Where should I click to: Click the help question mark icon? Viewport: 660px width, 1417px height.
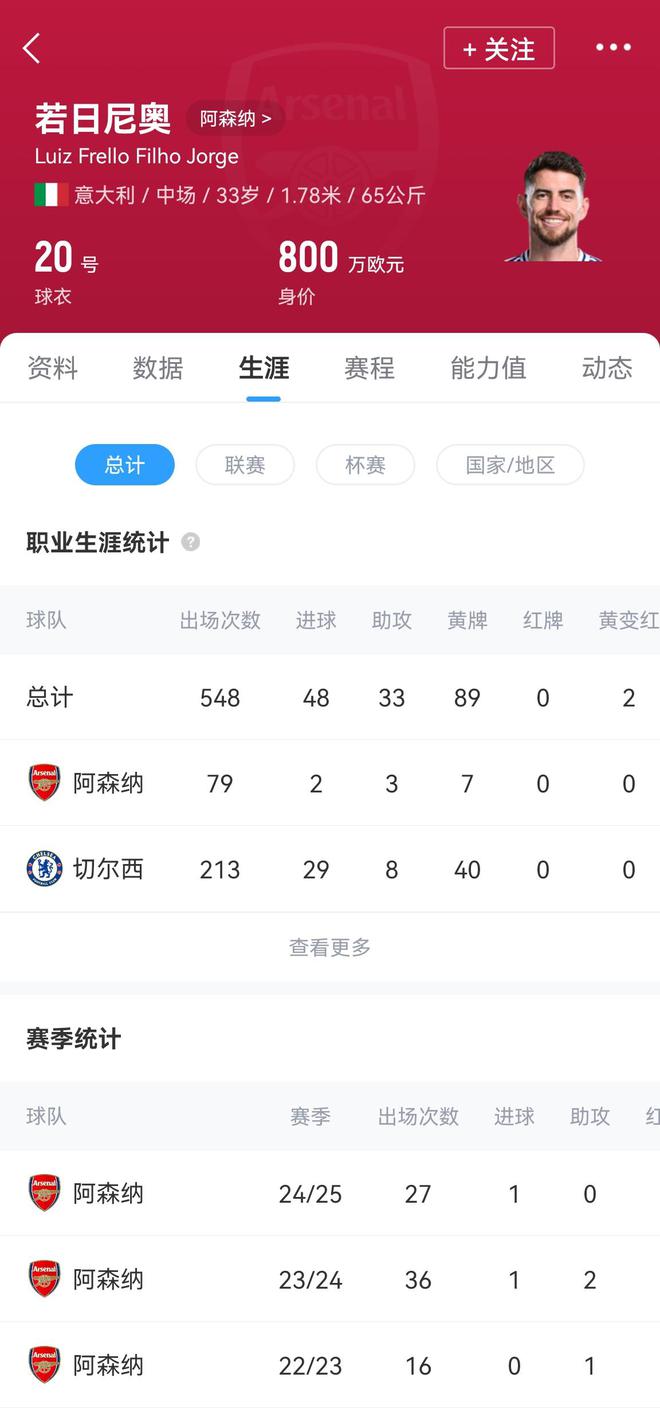click(190, 542)
